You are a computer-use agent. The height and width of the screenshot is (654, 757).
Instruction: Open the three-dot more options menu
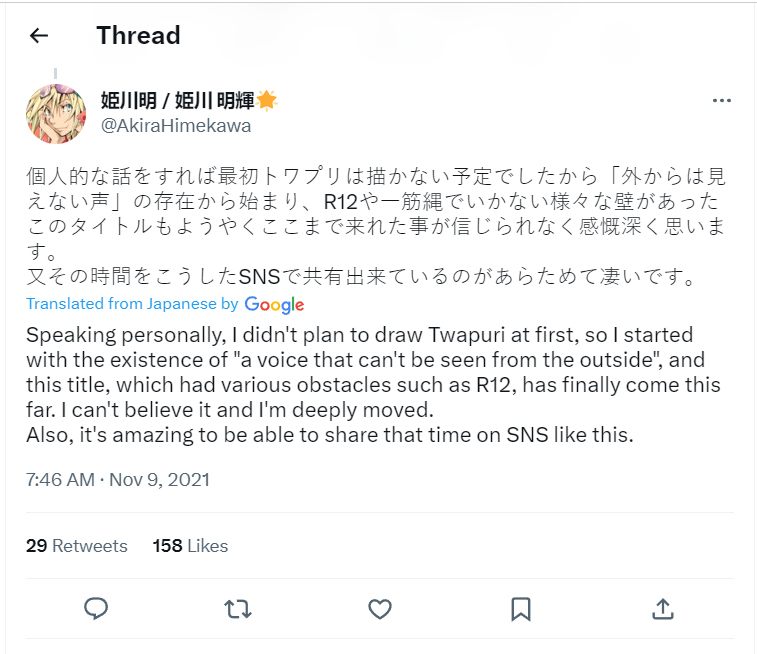pos(721,101)
